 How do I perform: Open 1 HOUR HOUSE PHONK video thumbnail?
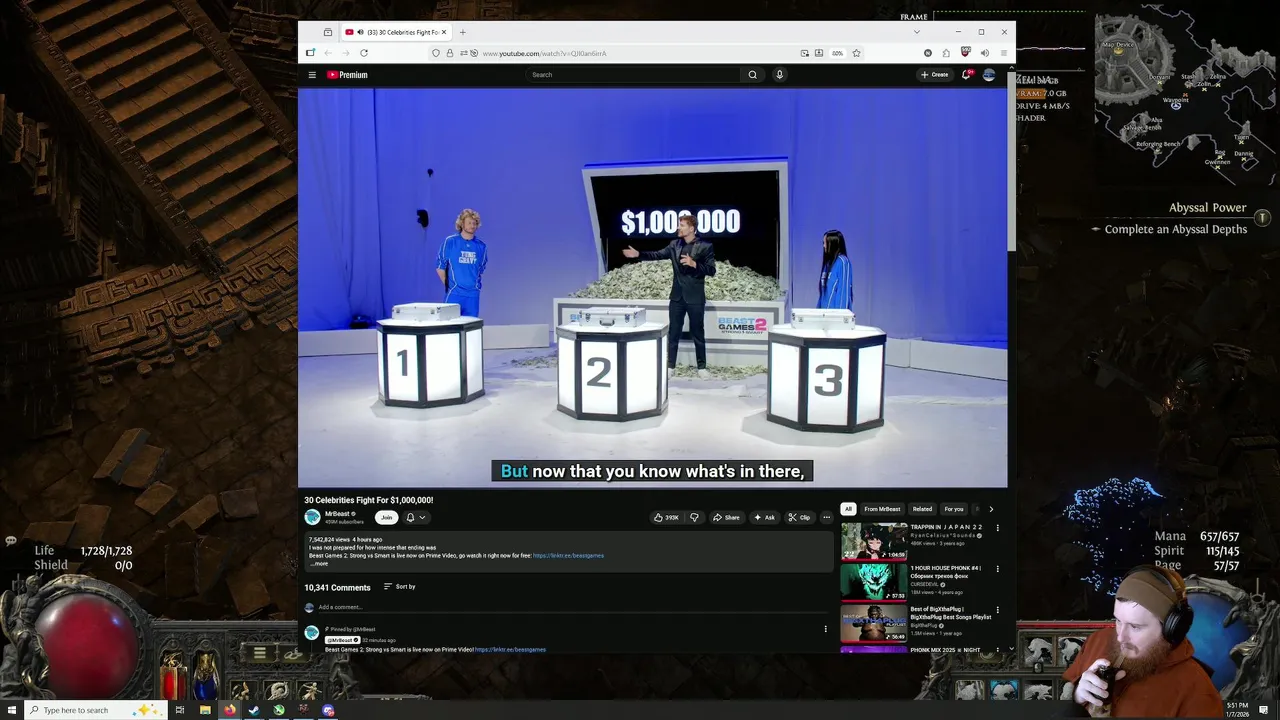coord(874,582)
